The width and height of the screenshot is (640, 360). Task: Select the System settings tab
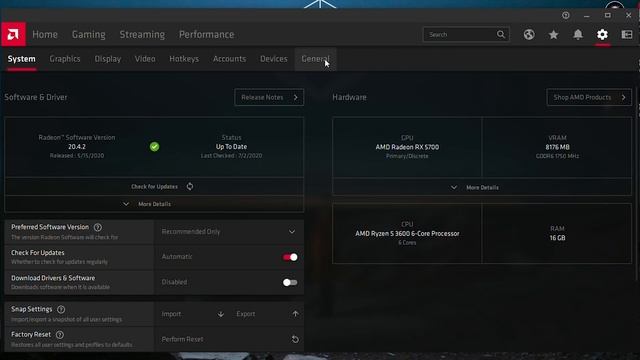tap(22, 59)
